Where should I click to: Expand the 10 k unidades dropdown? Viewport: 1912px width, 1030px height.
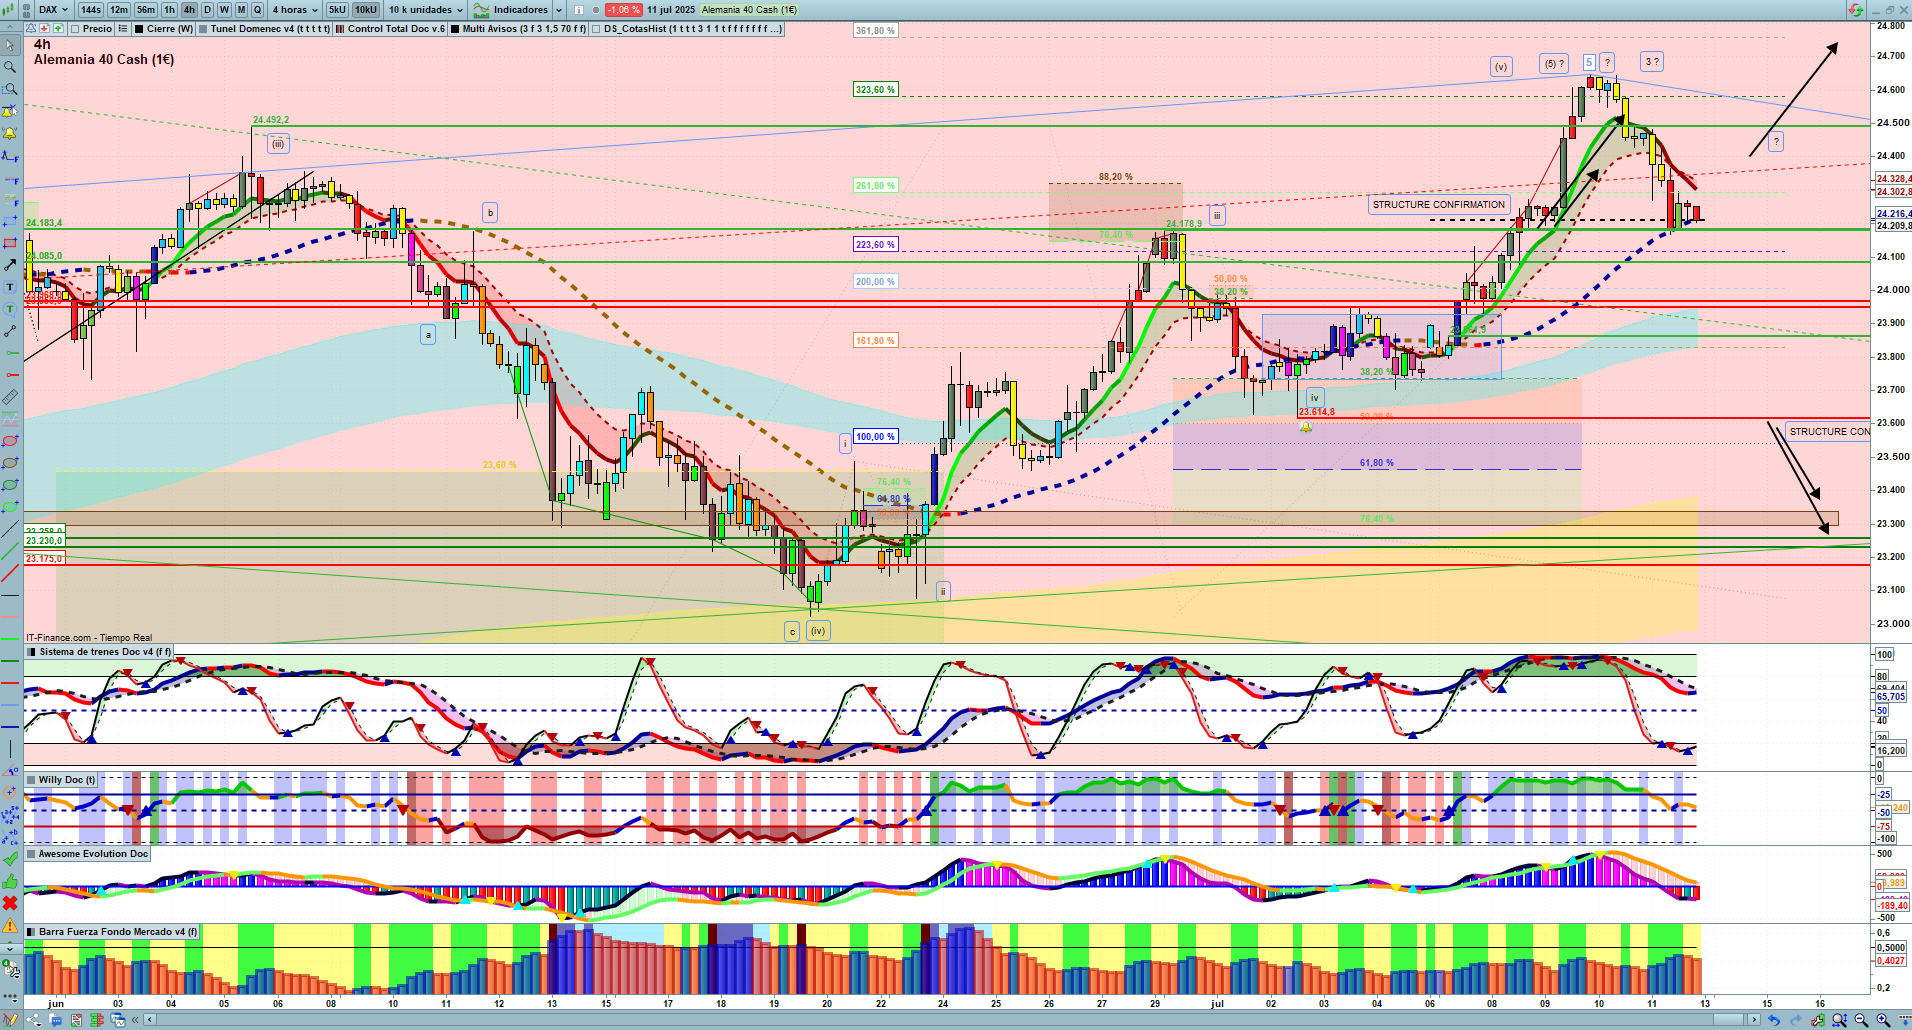point(426,10)
